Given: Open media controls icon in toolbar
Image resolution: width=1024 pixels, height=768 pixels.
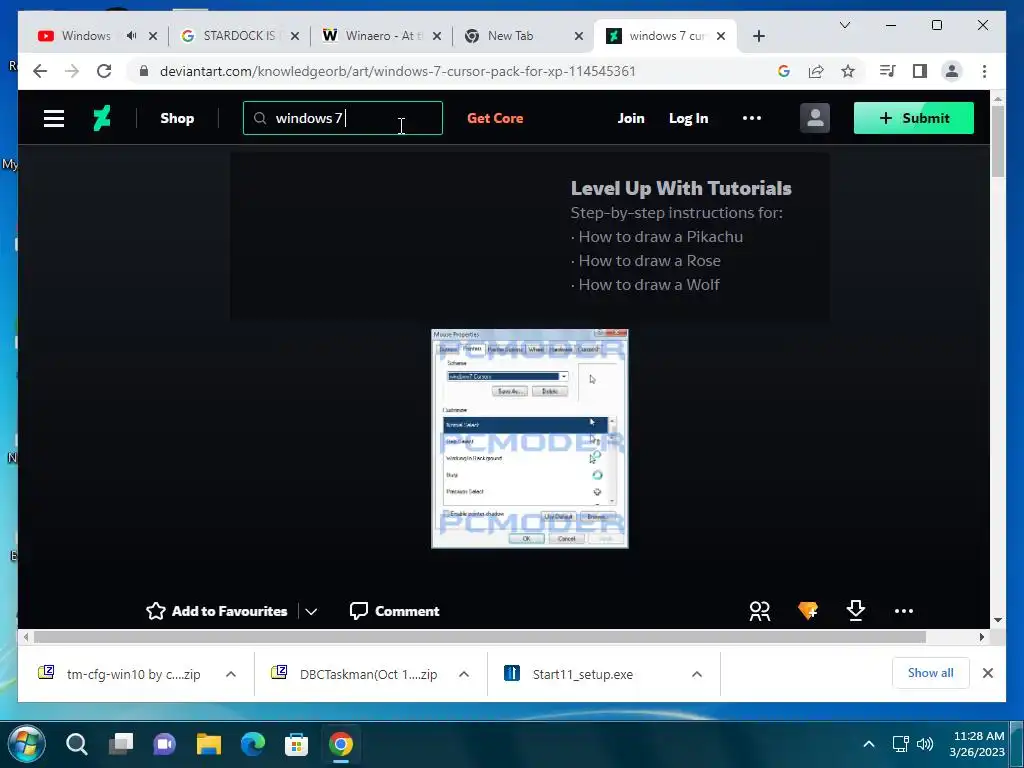Looking at the screenshot, I should (x=887, y=71).
